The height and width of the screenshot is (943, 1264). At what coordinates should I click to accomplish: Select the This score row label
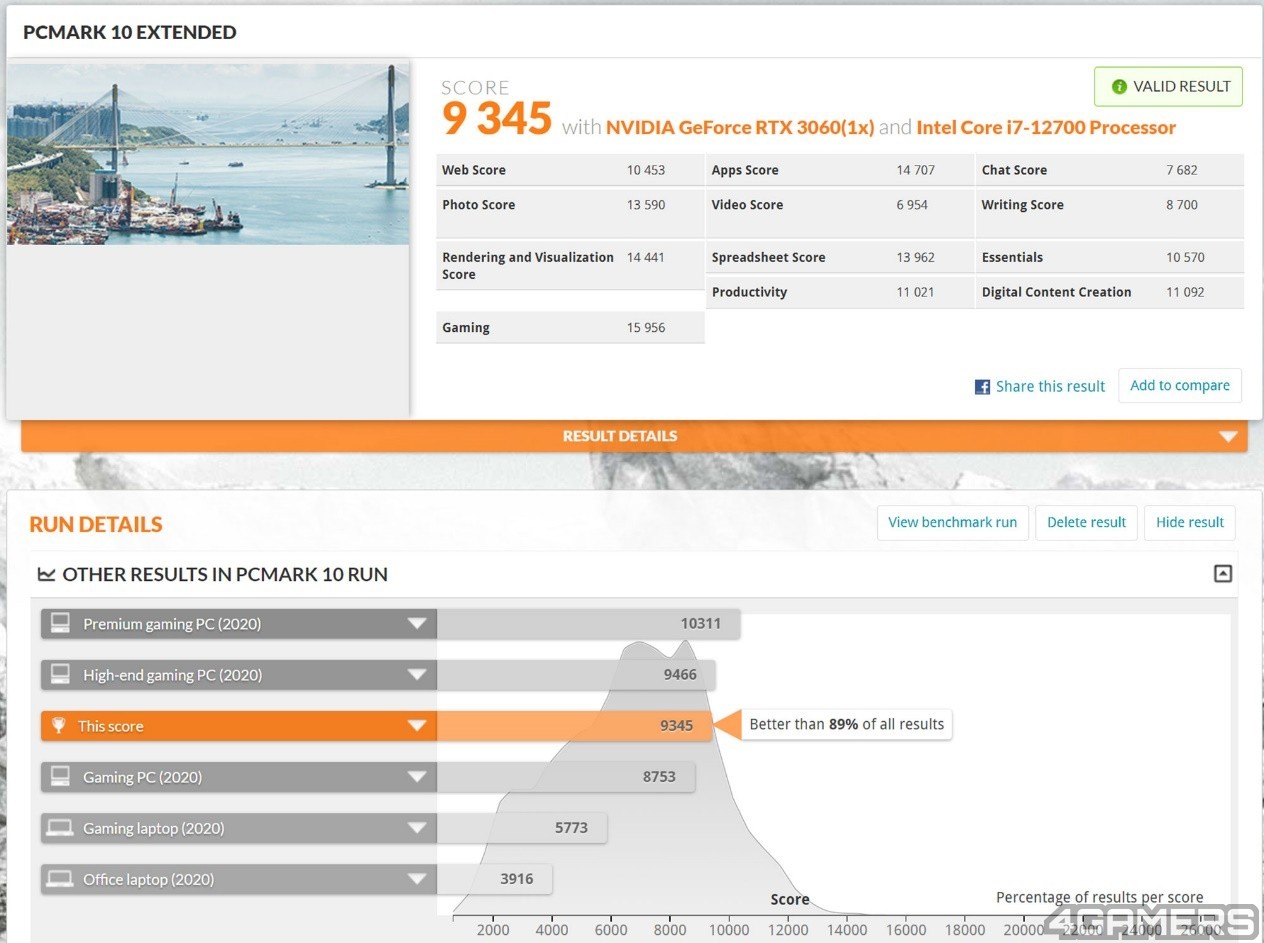111,726
